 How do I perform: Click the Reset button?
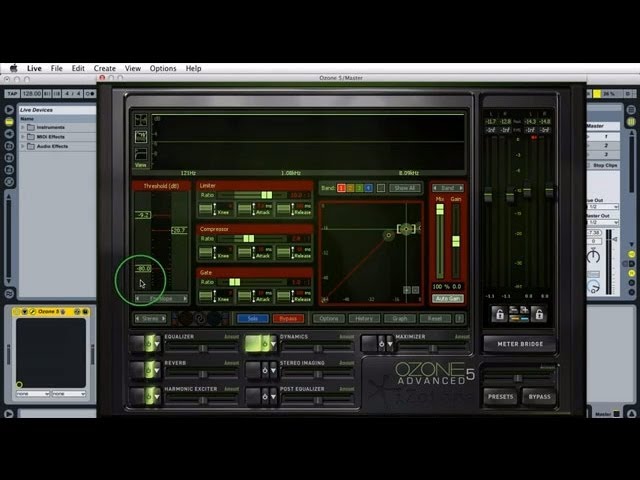(435, 318)
